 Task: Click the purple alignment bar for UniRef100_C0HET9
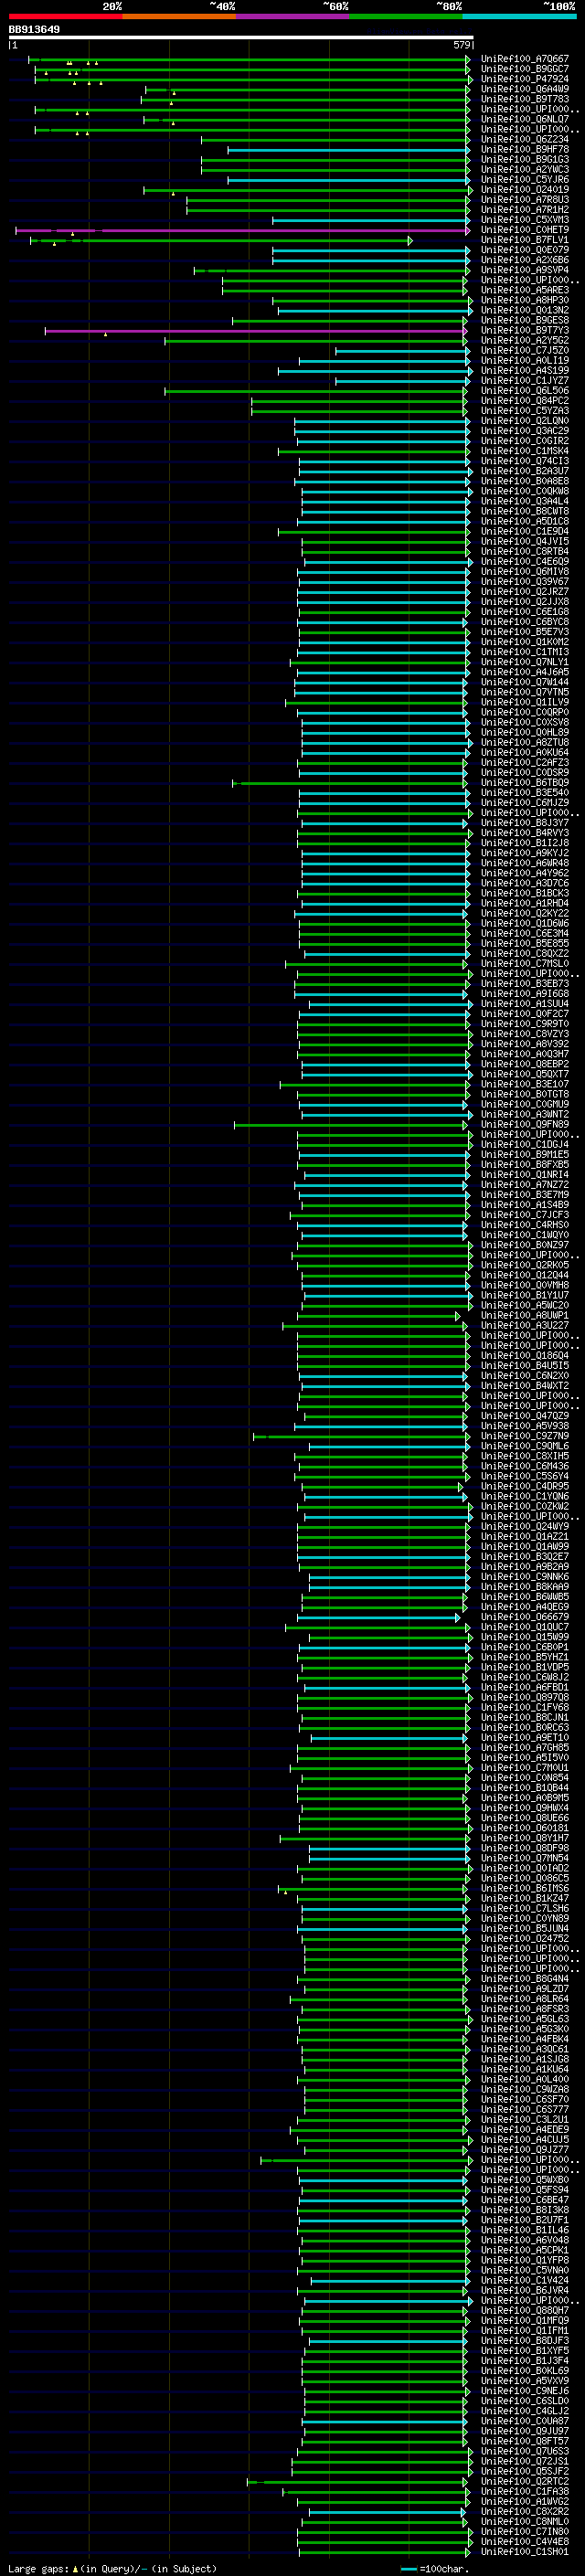pos(242,230)
